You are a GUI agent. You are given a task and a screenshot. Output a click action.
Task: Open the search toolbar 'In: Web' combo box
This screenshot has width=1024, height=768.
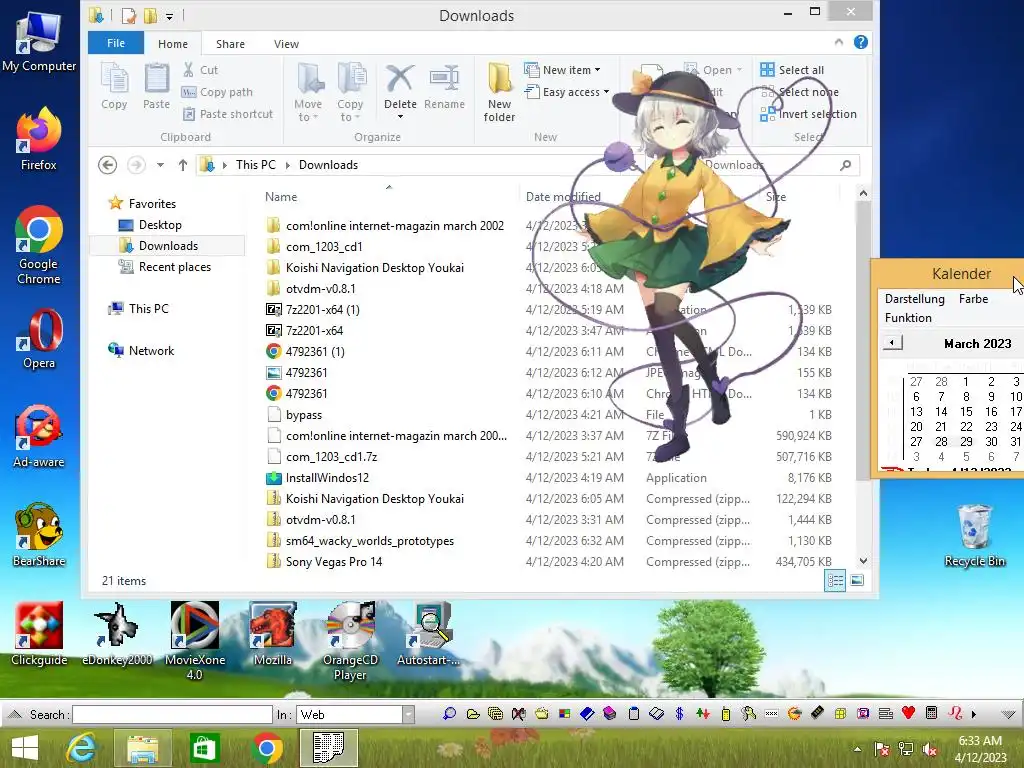[356, 714]
